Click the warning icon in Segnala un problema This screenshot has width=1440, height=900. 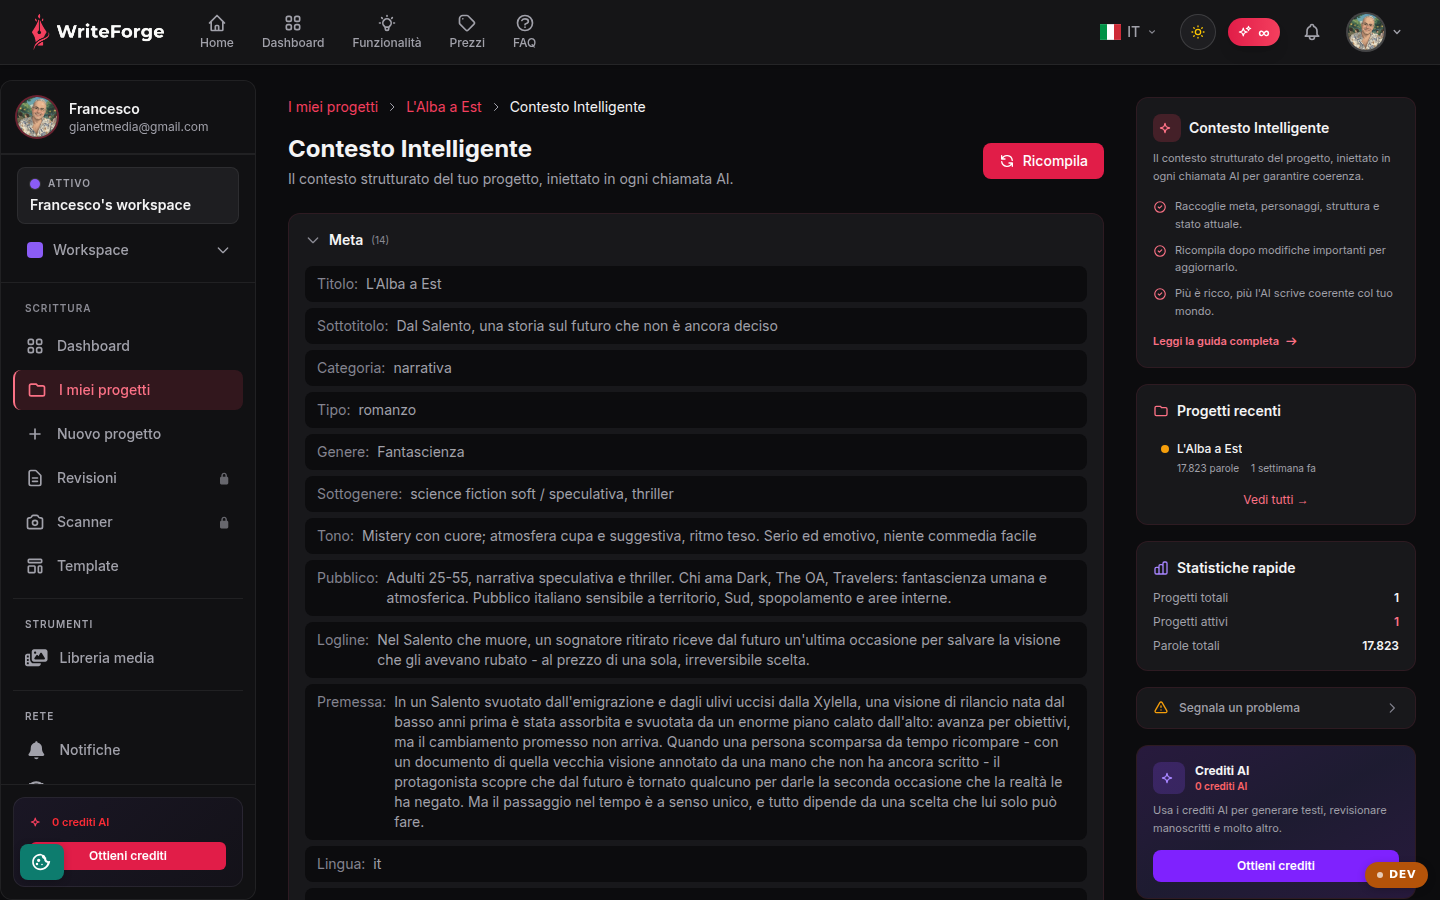1161,708
